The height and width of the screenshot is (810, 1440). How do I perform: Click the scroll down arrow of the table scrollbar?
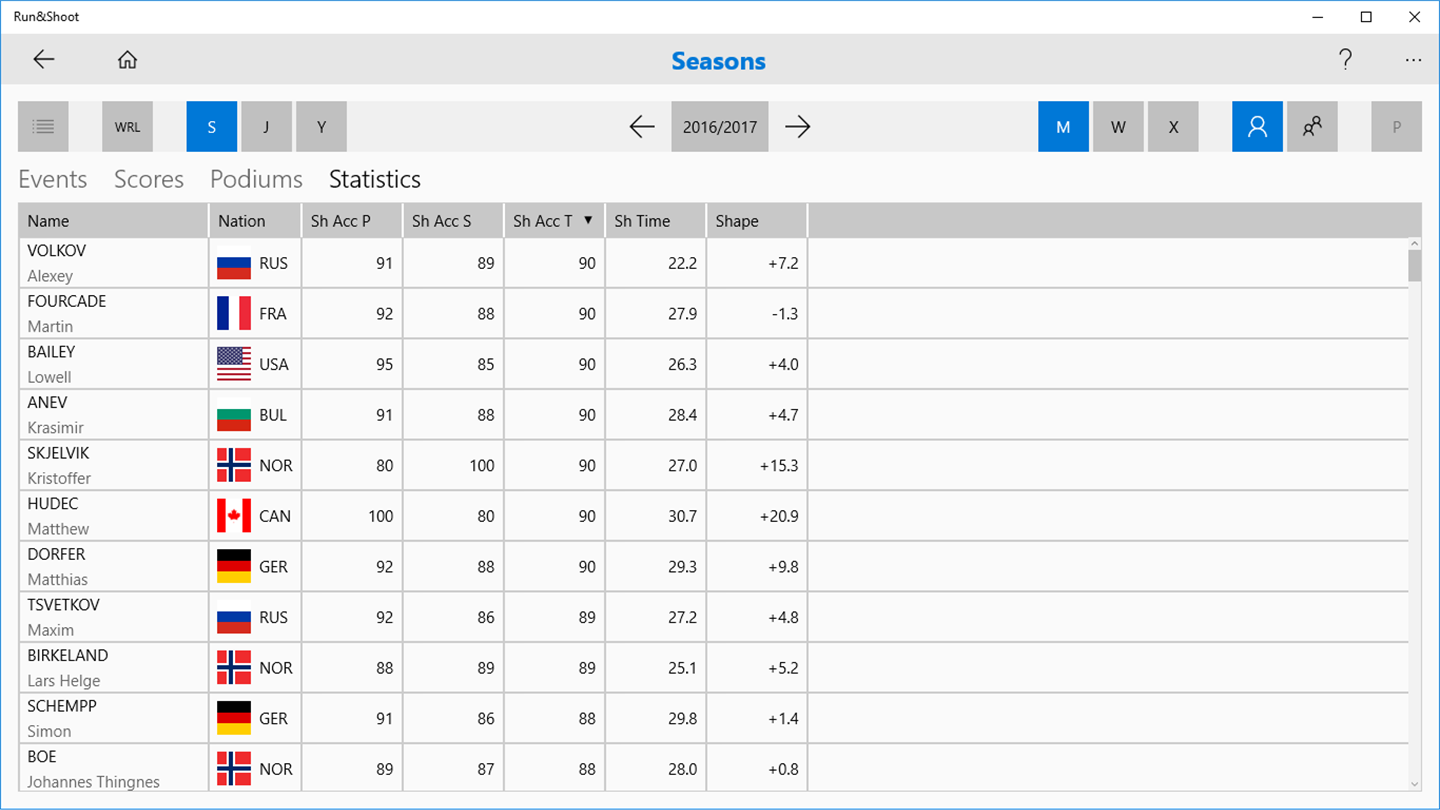pos(1414,783)
